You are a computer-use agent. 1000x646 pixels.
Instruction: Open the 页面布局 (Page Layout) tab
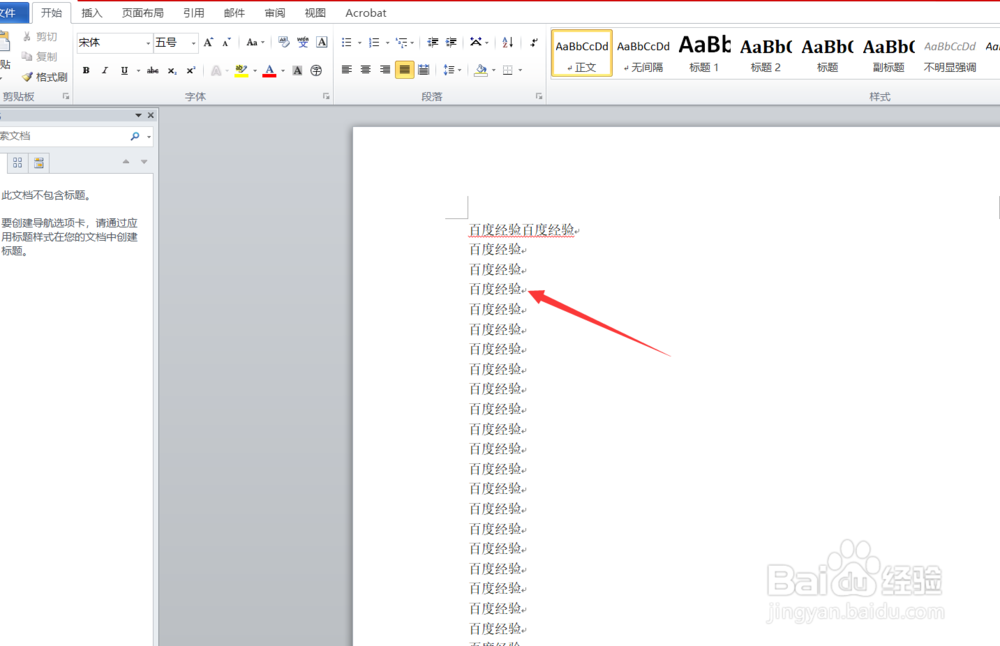(x=142, y=13)
